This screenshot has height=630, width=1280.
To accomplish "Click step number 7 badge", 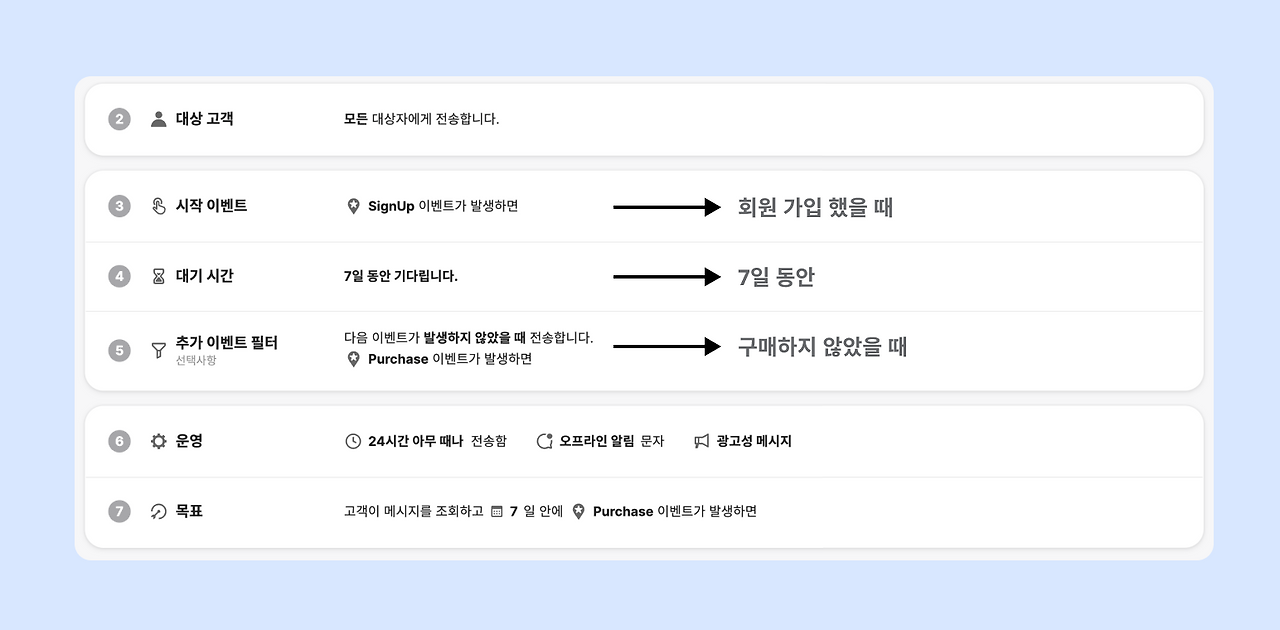I will coord(120,511).
